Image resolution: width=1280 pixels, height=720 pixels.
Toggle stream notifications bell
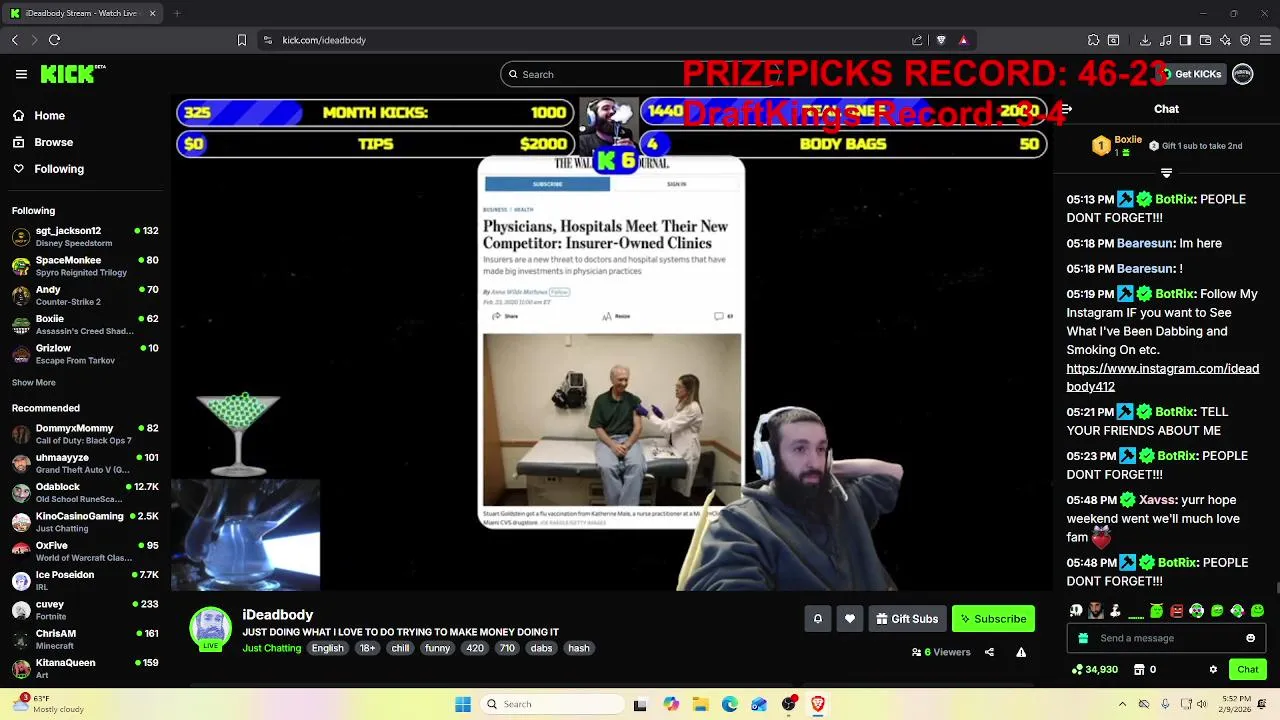click(817, 619)
